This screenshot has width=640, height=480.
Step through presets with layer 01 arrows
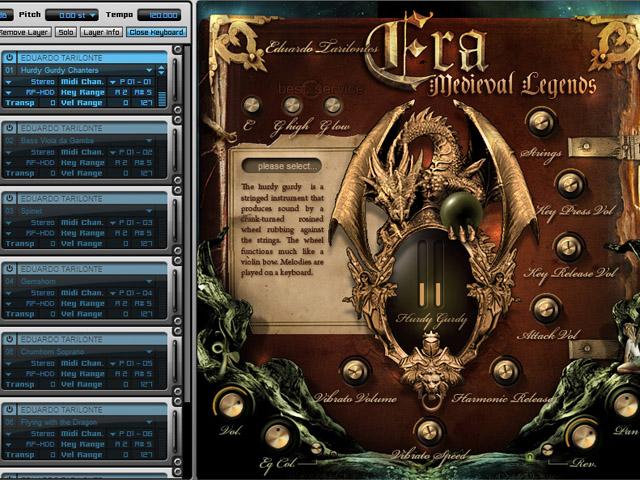click(161, 70)
